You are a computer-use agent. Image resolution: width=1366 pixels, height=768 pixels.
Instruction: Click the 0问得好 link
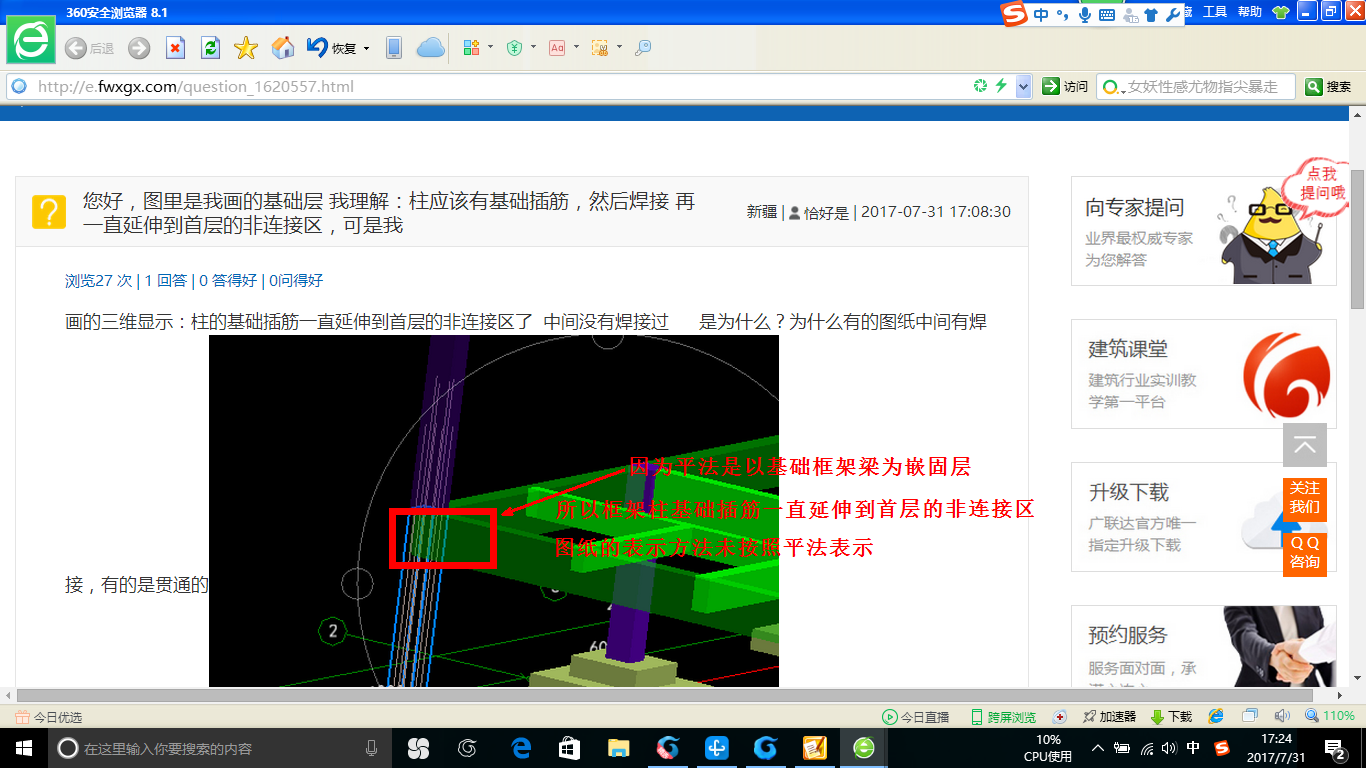[x=295, y=281]
